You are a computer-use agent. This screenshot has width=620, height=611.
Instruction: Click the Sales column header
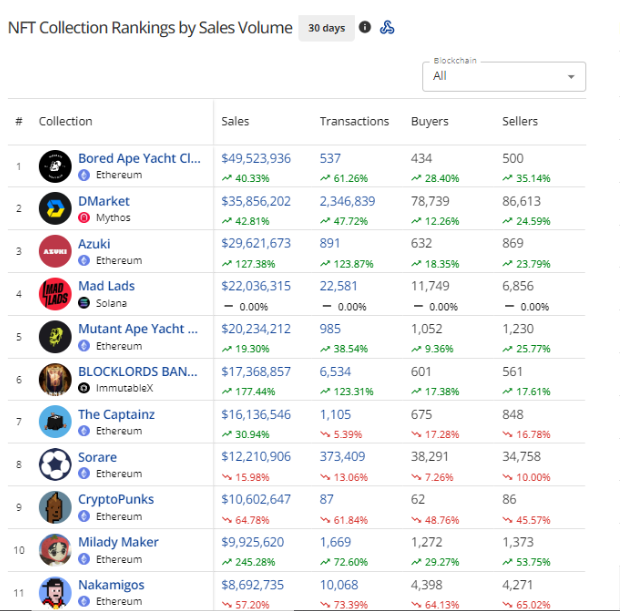[x=235, y=121]
